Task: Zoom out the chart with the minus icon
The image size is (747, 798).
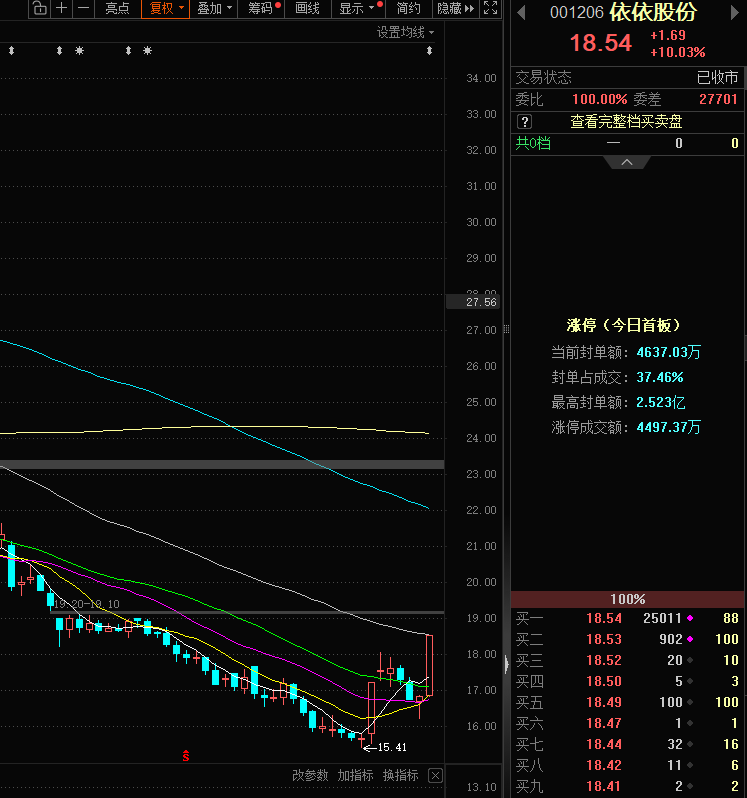Action: coord(83,8)
